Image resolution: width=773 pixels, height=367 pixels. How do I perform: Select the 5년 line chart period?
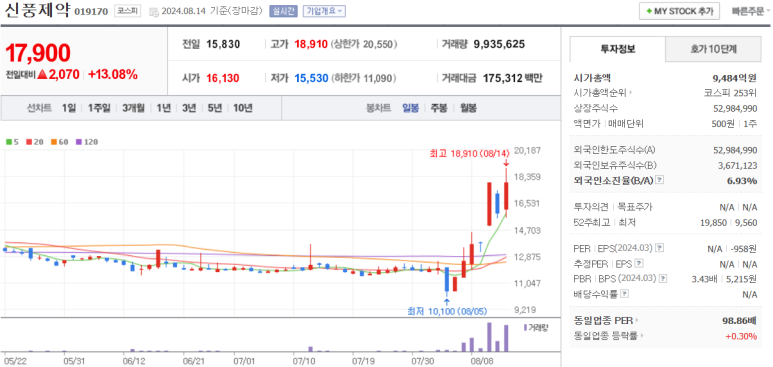pos(214,108)
